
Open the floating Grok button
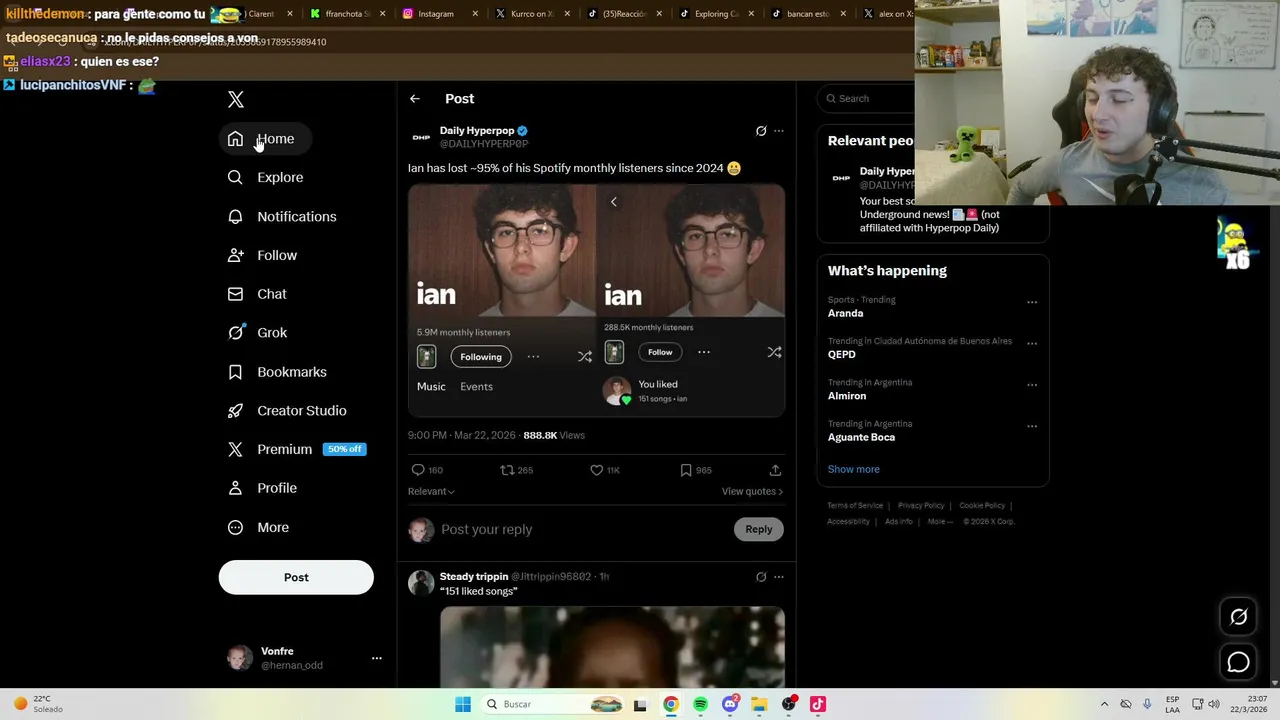1238,617
